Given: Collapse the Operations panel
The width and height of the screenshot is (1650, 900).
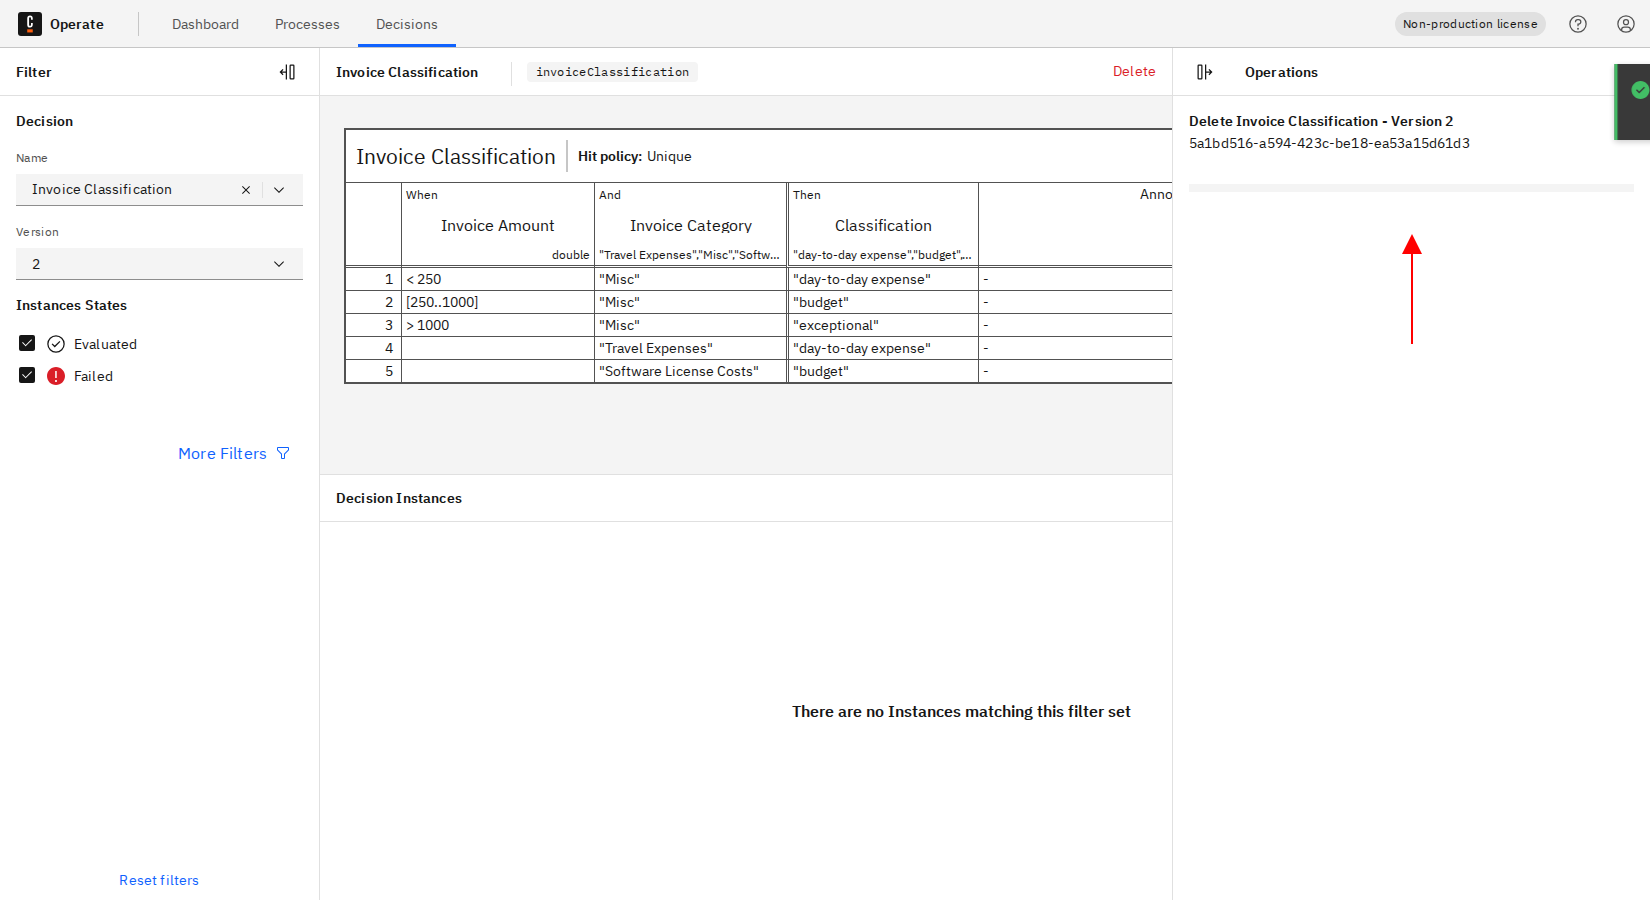Looking at the screenshot, I should 1204,71.
